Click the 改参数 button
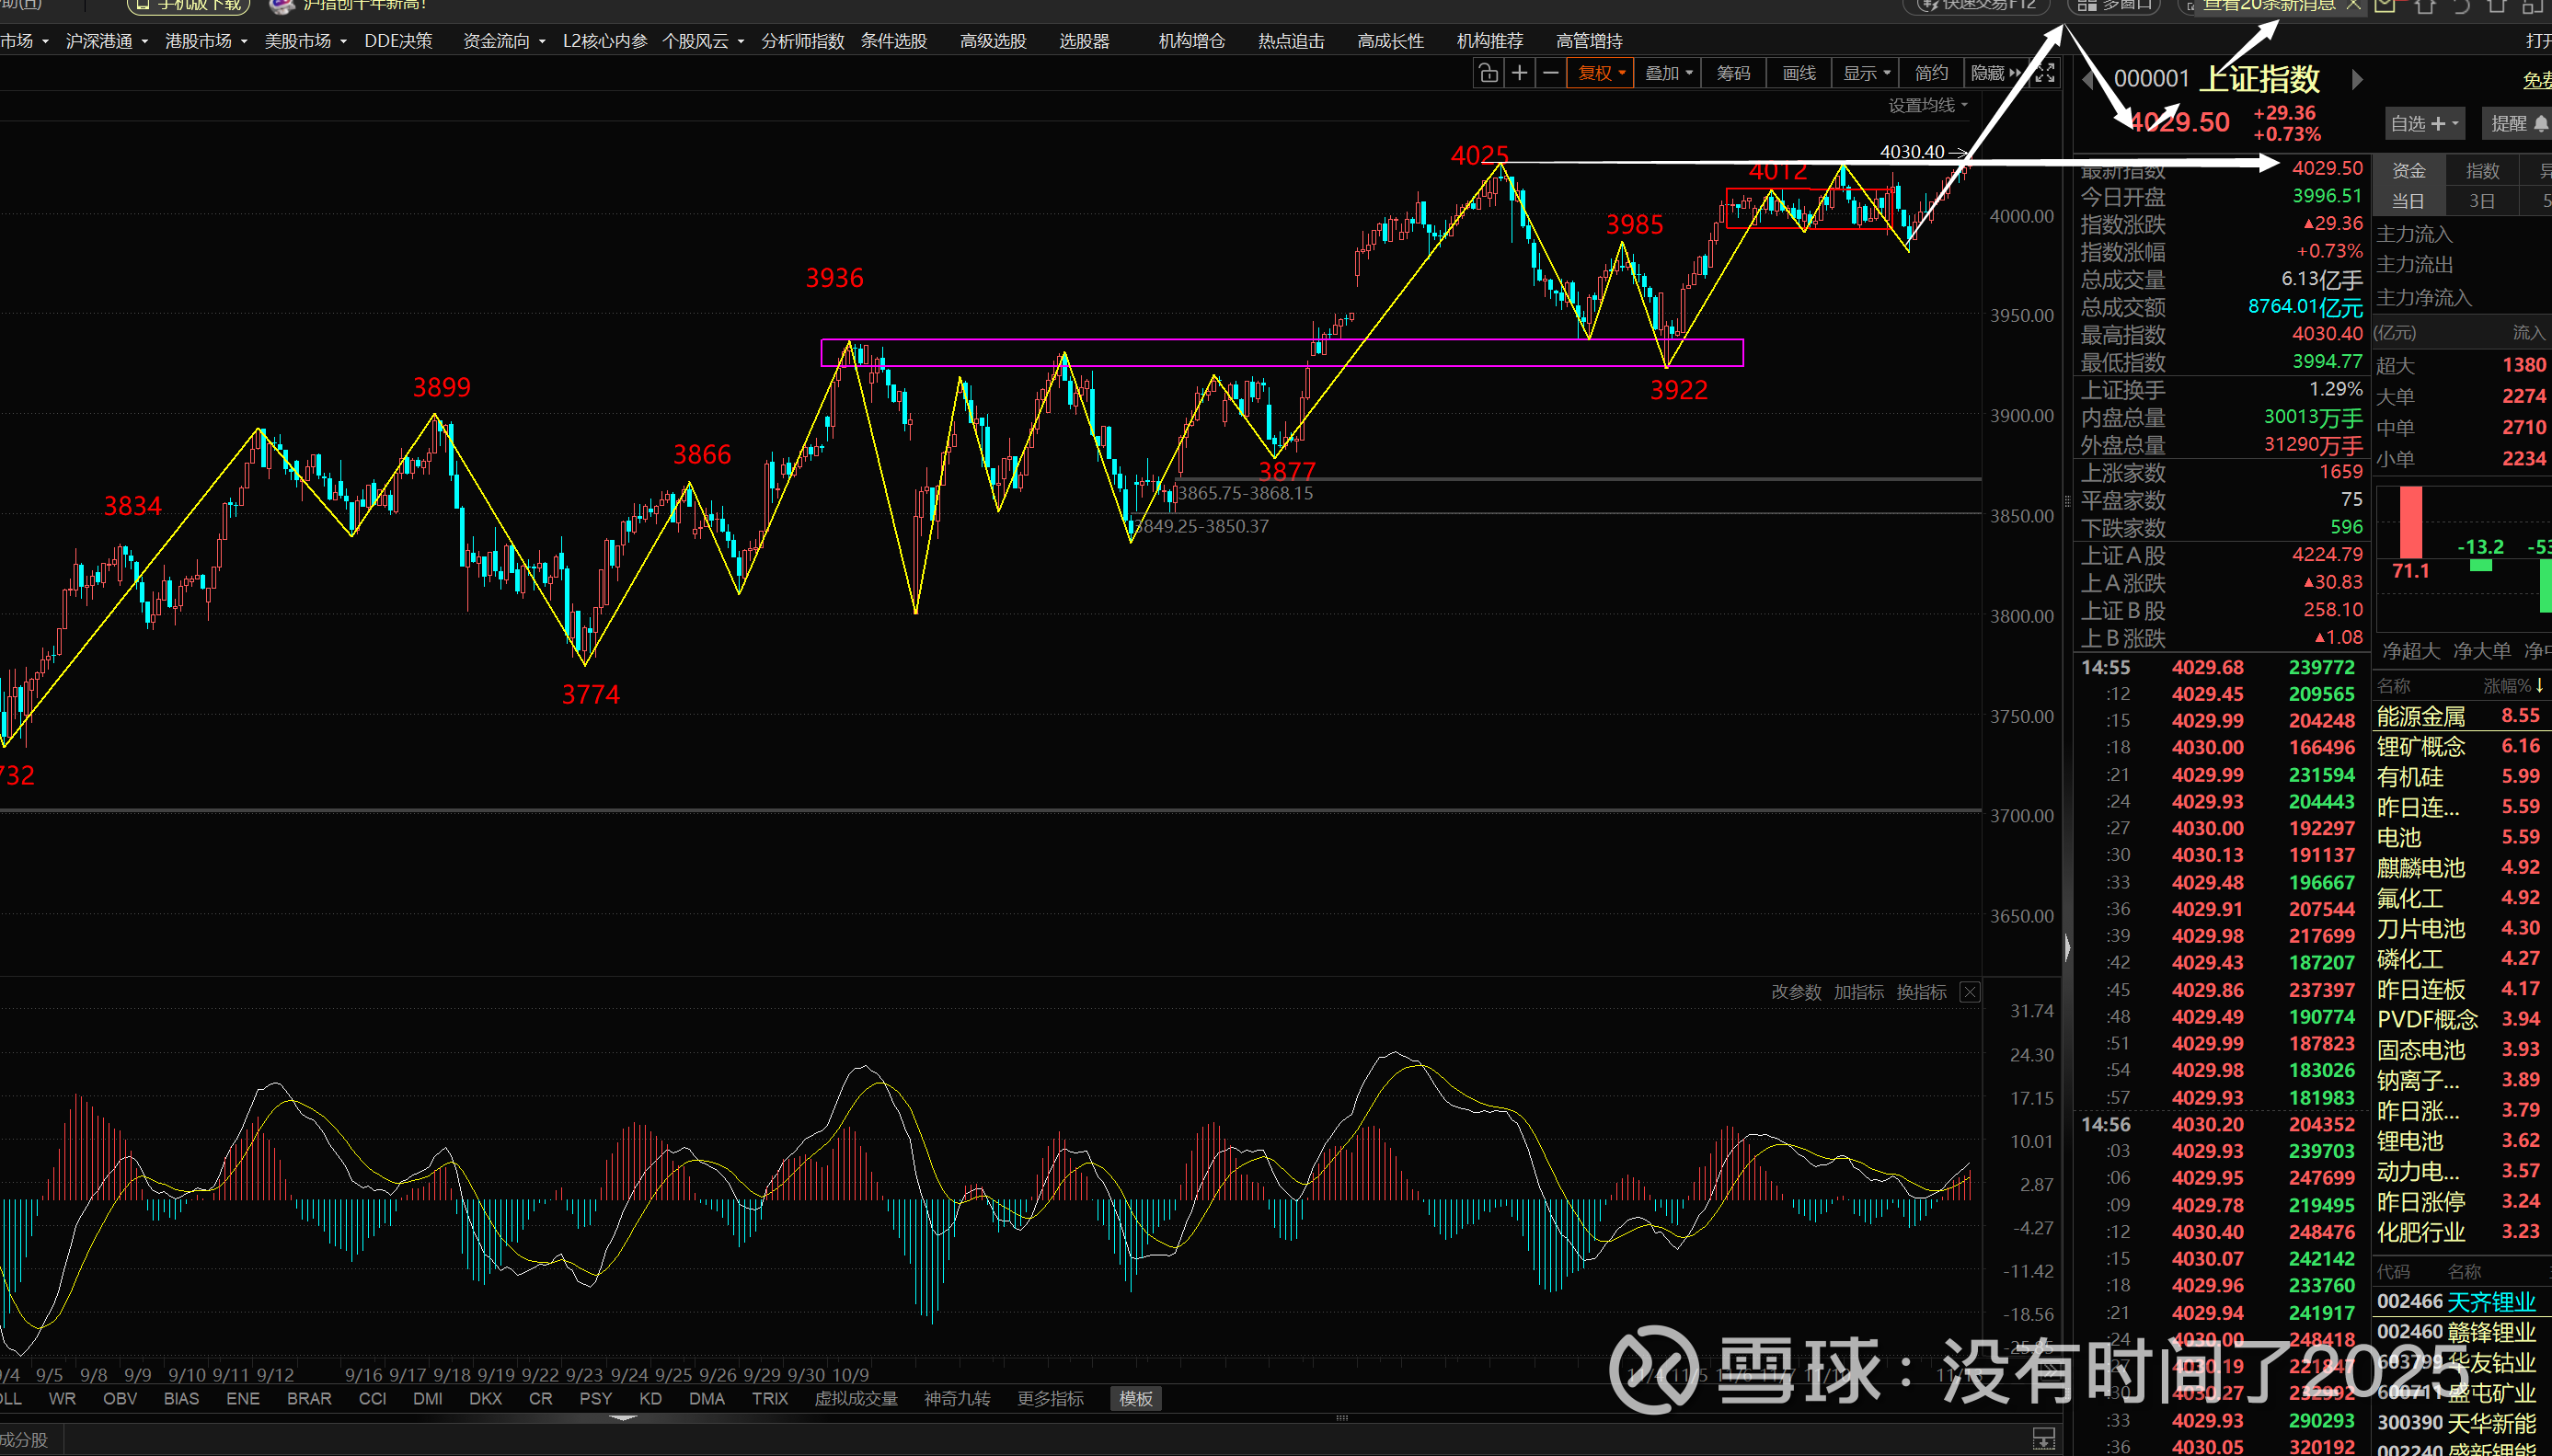Viewport: 2552px width, 1456px height. coord(1796,992)
